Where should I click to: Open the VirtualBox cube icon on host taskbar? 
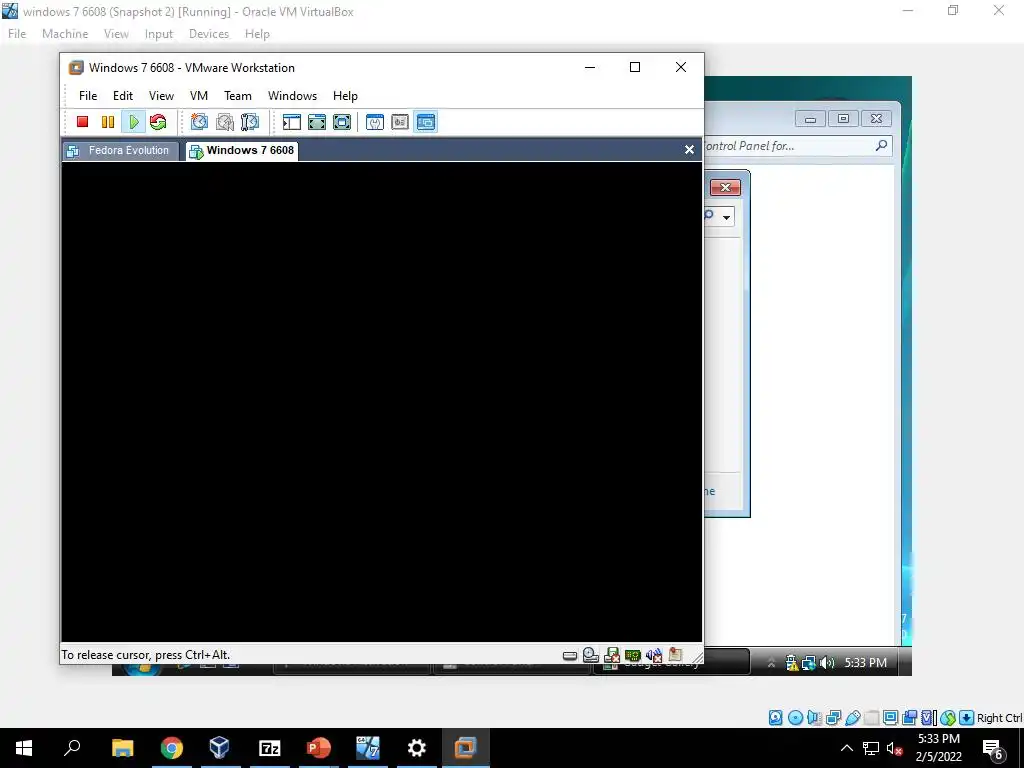coord(219,748)
